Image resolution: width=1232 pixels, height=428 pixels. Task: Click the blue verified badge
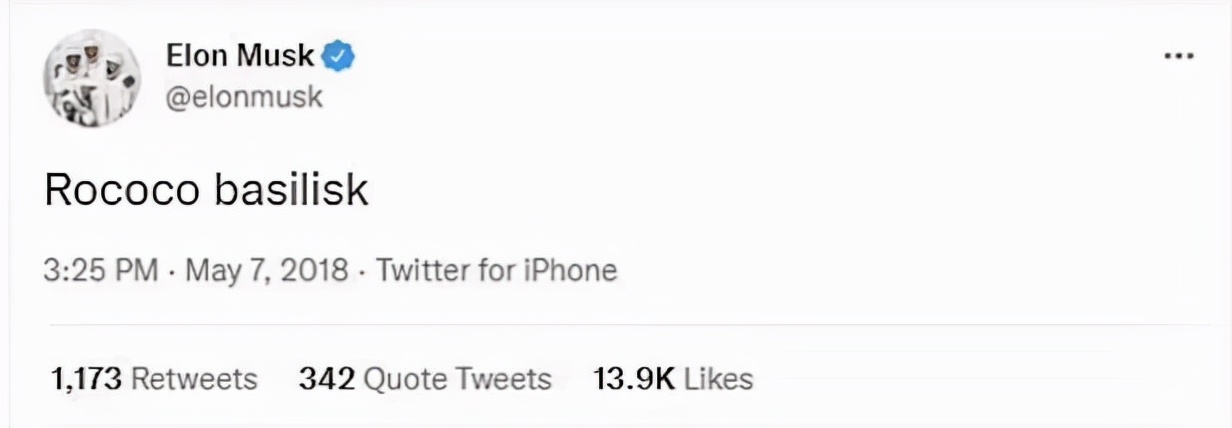pyautogui.click(x=341, y=57)
